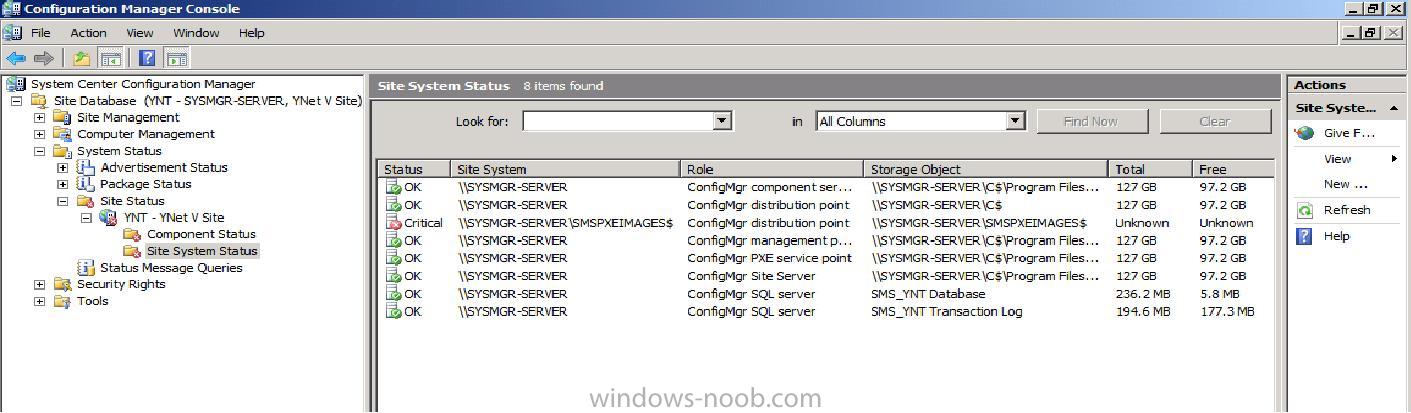Select the ConfigMgr management point row
Screen dimensions: 1411x413
tap(825, 240)
